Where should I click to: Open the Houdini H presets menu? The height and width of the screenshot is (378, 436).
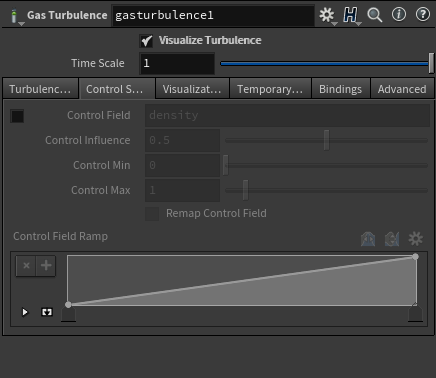pos(350,15)
